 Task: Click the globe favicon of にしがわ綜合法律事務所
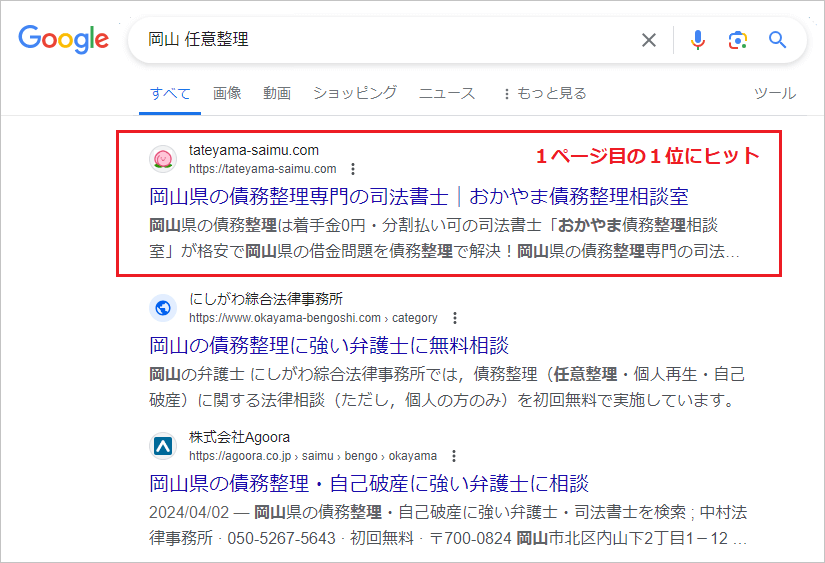(163, 308)
